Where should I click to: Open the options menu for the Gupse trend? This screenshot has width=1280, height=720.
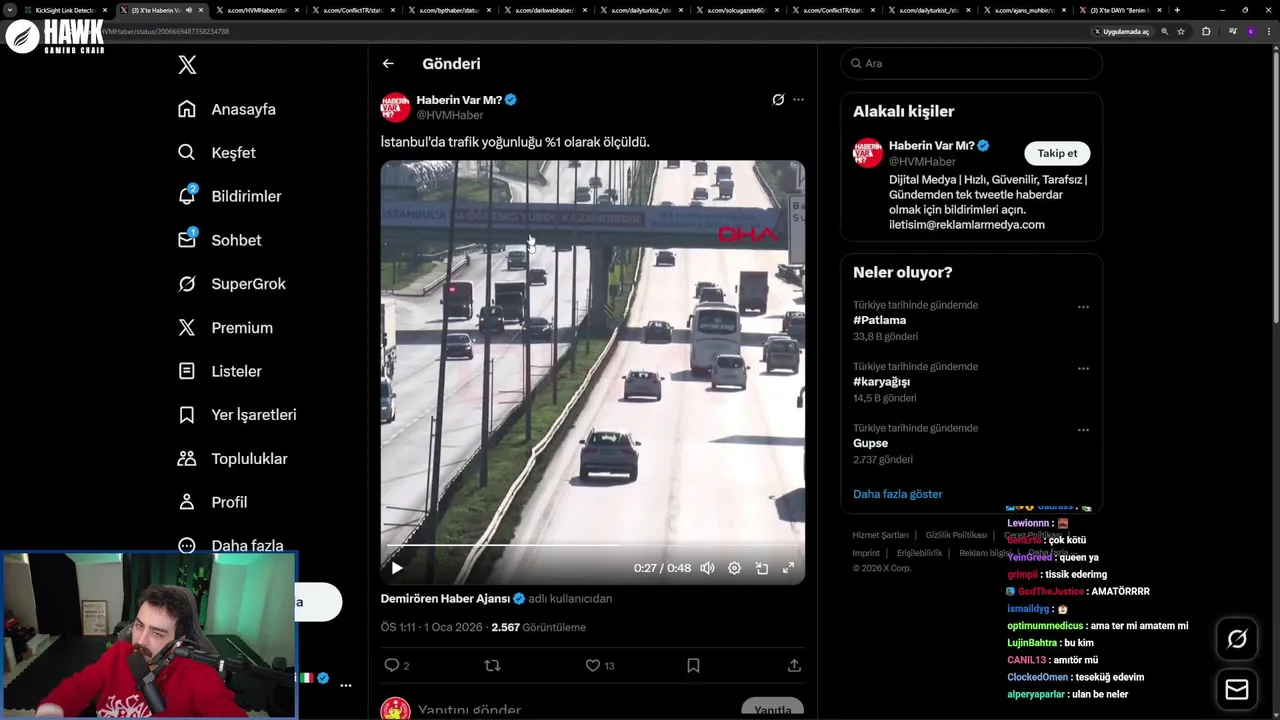click(x=1083, y=430)
